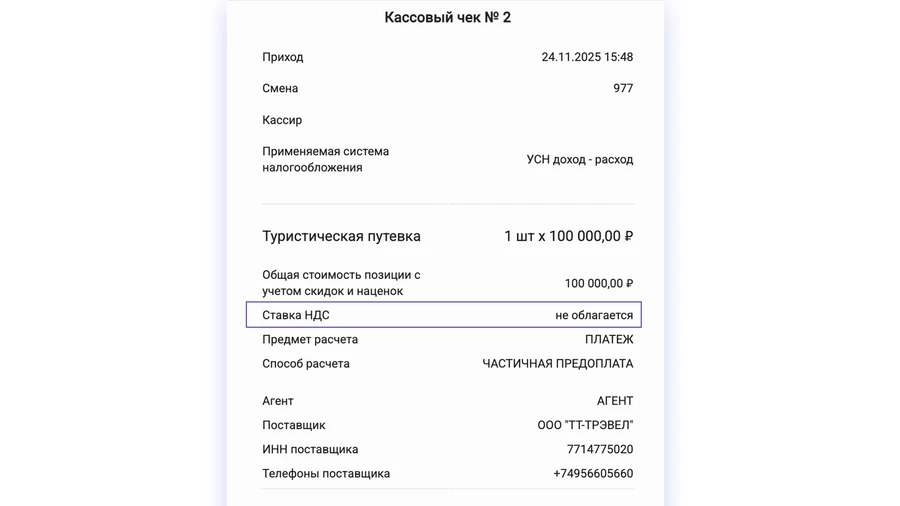Click the receipt title "Кассовый чек № 2"
Screen dimensions: 900x506
tap(447, 18)
